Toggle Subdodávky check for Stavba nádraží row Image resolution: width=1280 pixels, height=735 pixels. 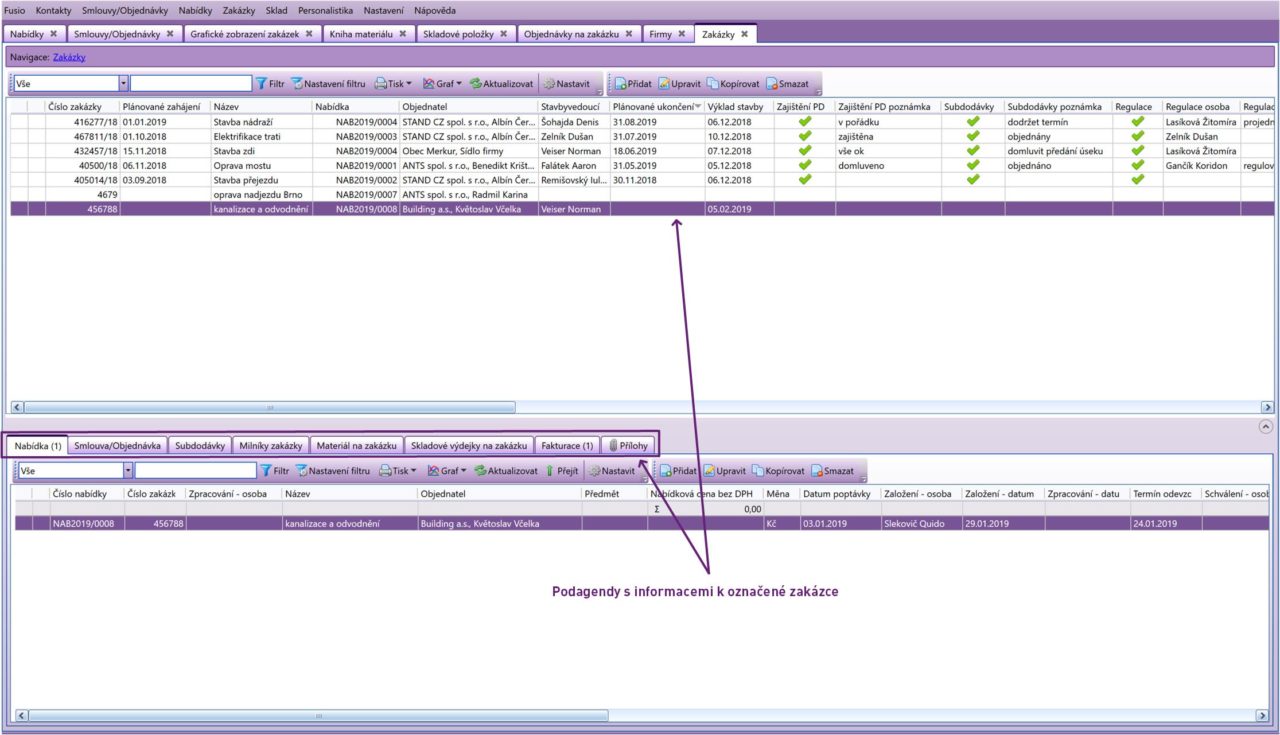(x=973, y=122)
